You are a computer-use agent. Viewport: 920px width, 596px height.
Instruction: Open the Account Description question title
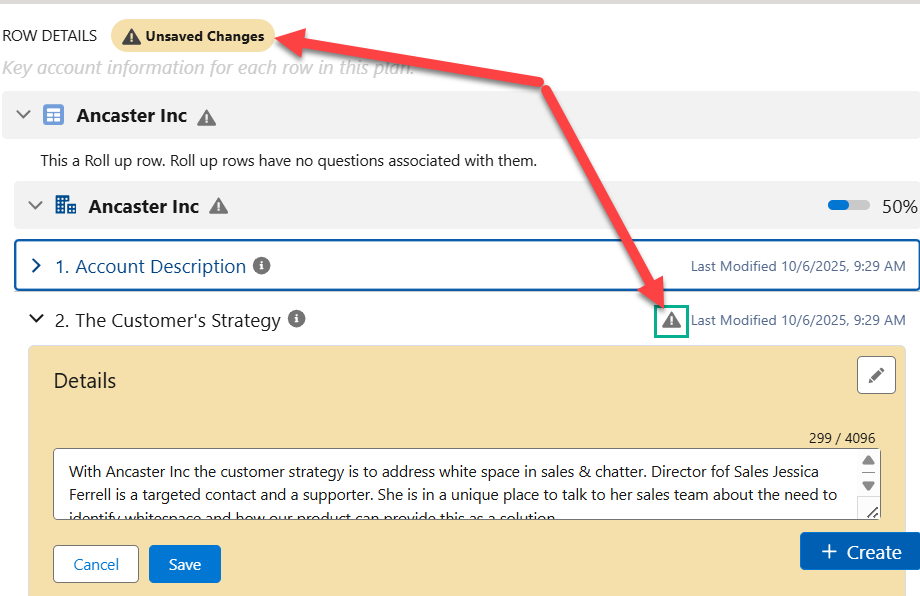pyautogui.click(x=150, y=266)
